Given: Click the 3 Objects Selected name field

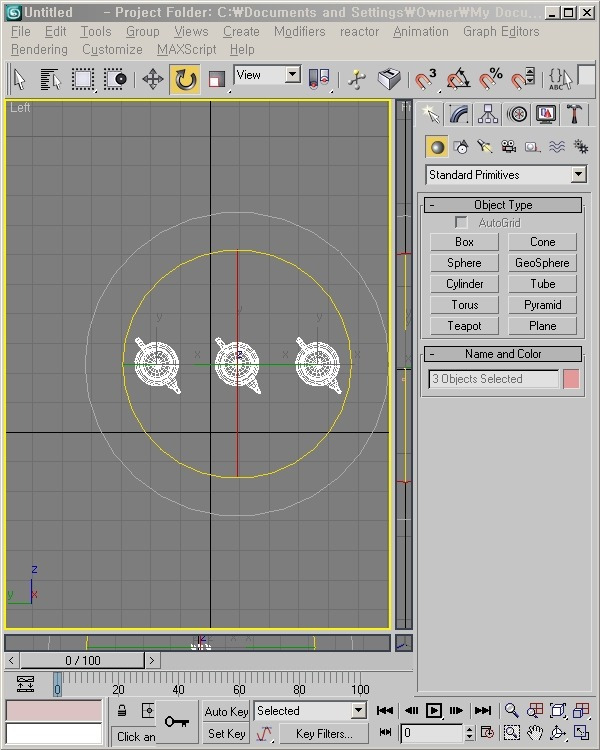Looking at the screenshot, I should click(x=493, y=379).
